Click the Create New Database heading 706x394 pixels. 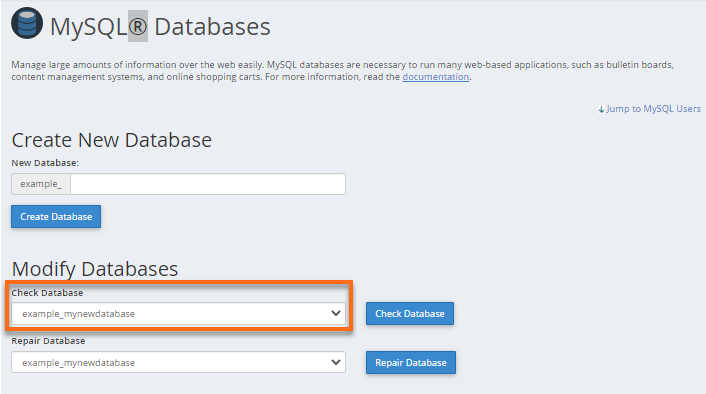pos(112,140)
